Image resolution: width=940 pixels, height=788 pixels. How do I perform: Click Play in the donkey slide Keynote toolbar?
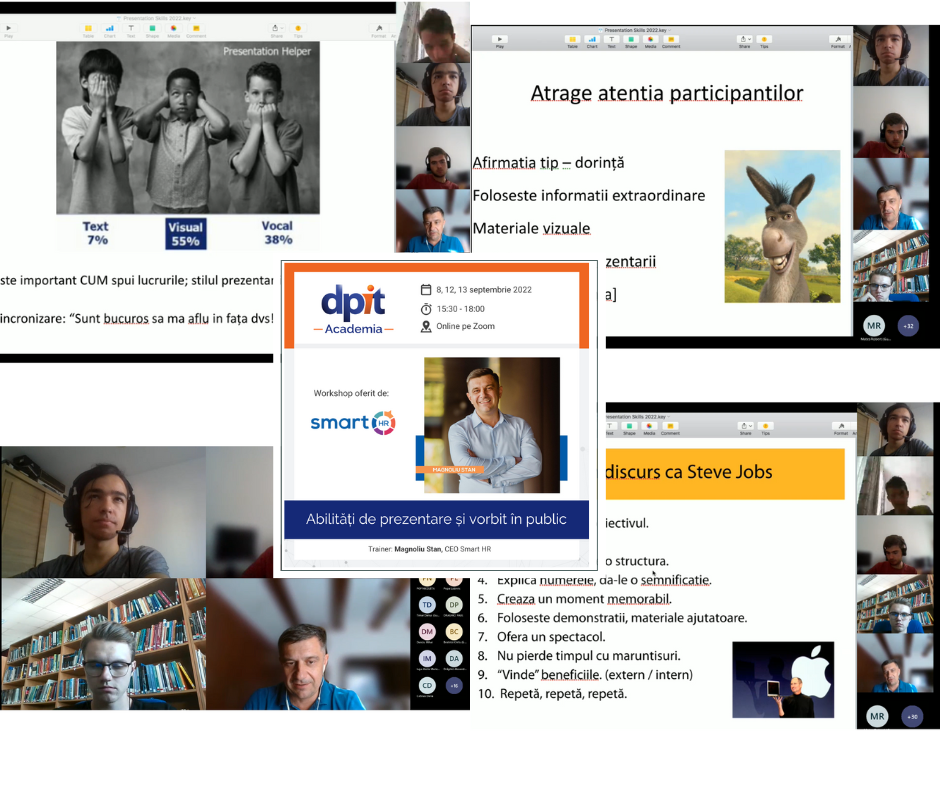click(x=499, y=40)
